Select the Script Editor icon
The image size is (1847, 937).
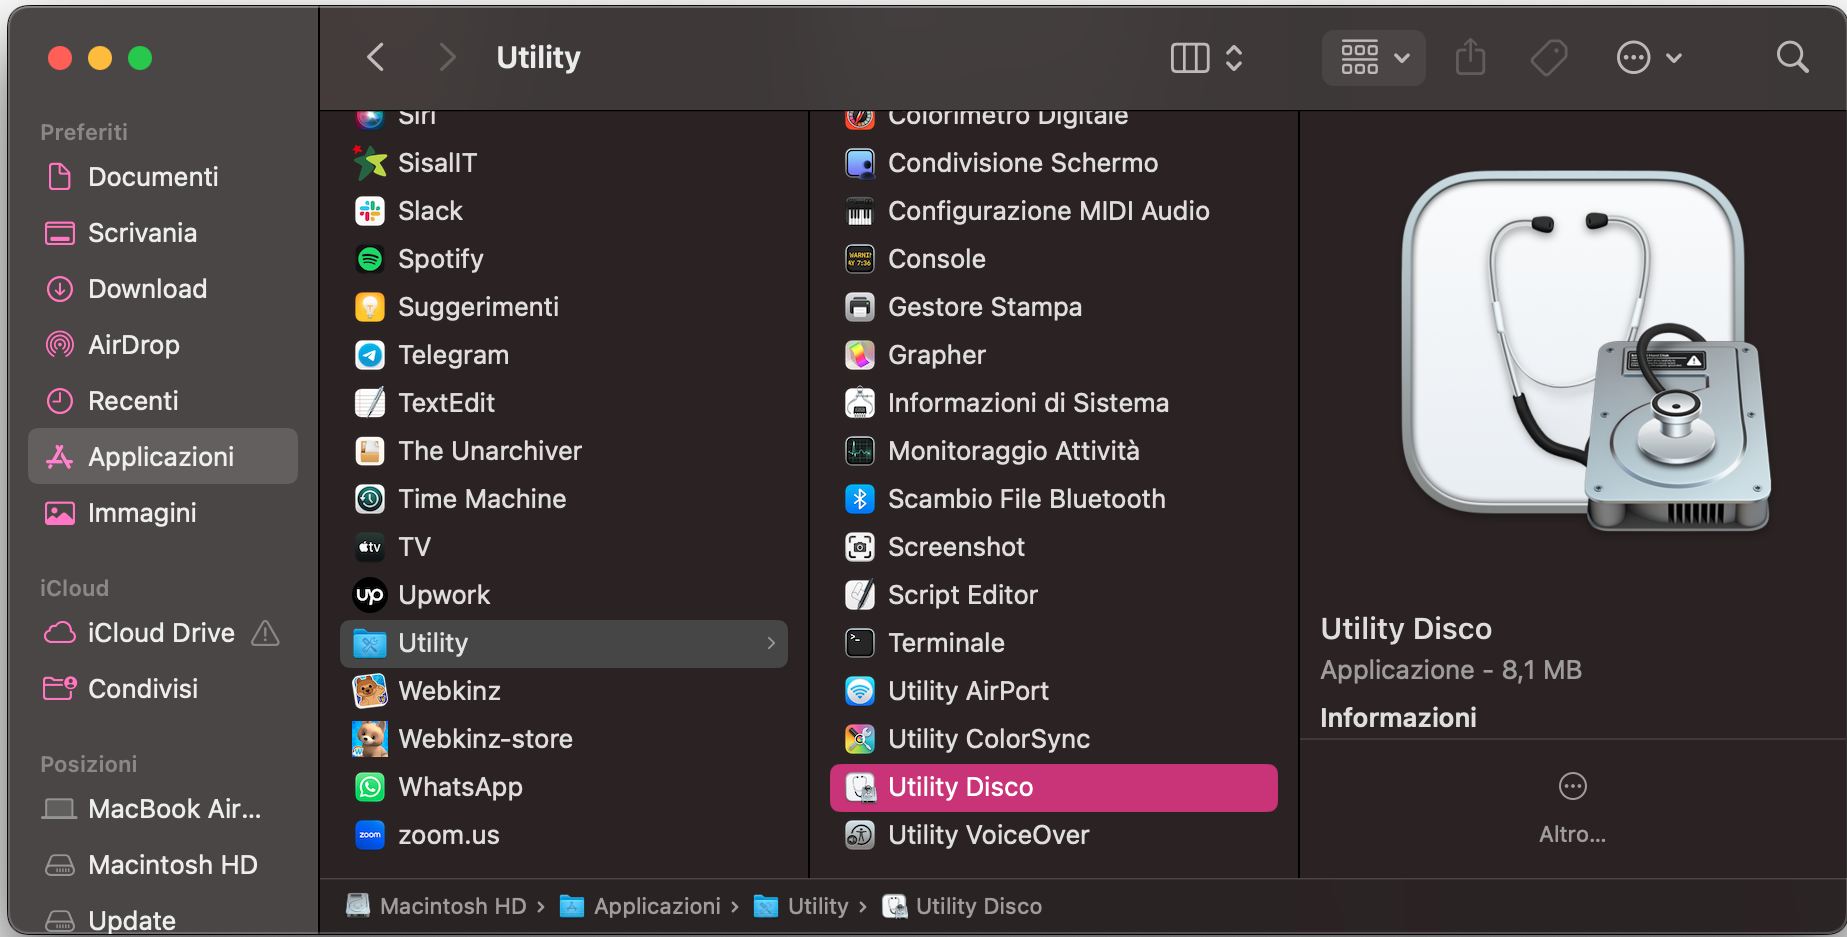click(x=860, y=595)
